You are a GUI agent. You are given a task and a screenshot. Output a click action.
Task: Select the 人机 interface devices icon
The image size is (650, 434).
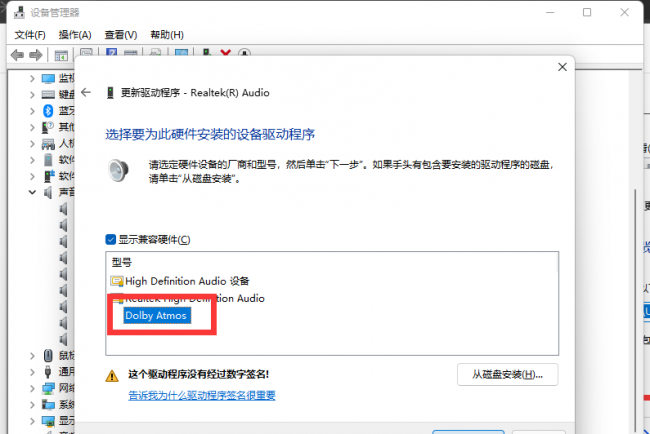tap(48, 144)
